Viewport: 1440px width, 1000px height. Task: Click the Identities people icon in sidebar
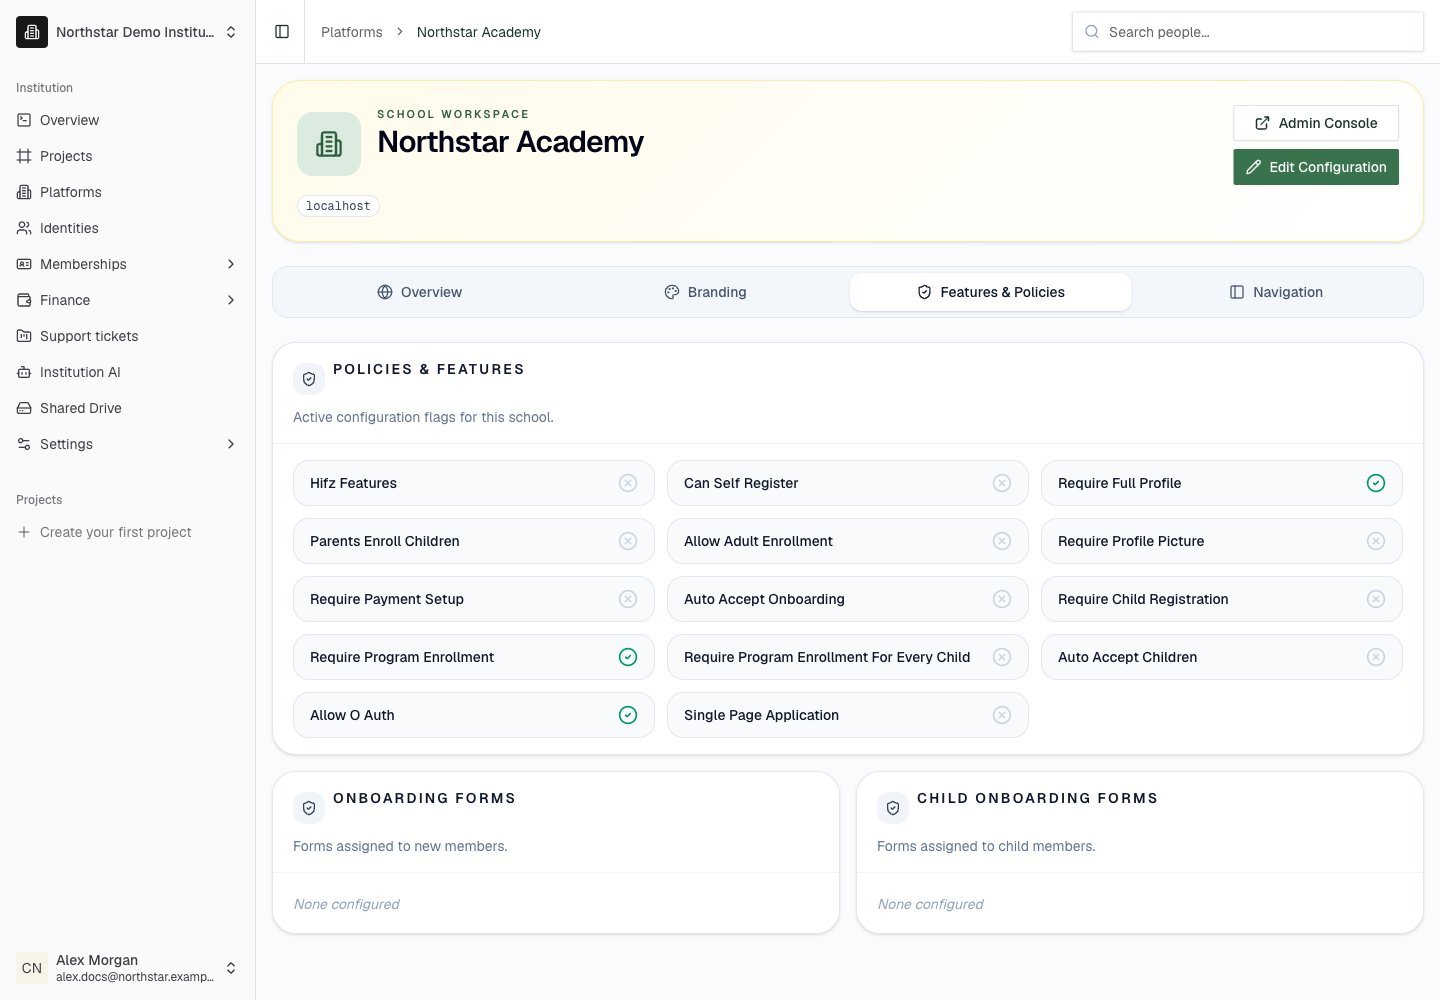click(x=24, y=228)
